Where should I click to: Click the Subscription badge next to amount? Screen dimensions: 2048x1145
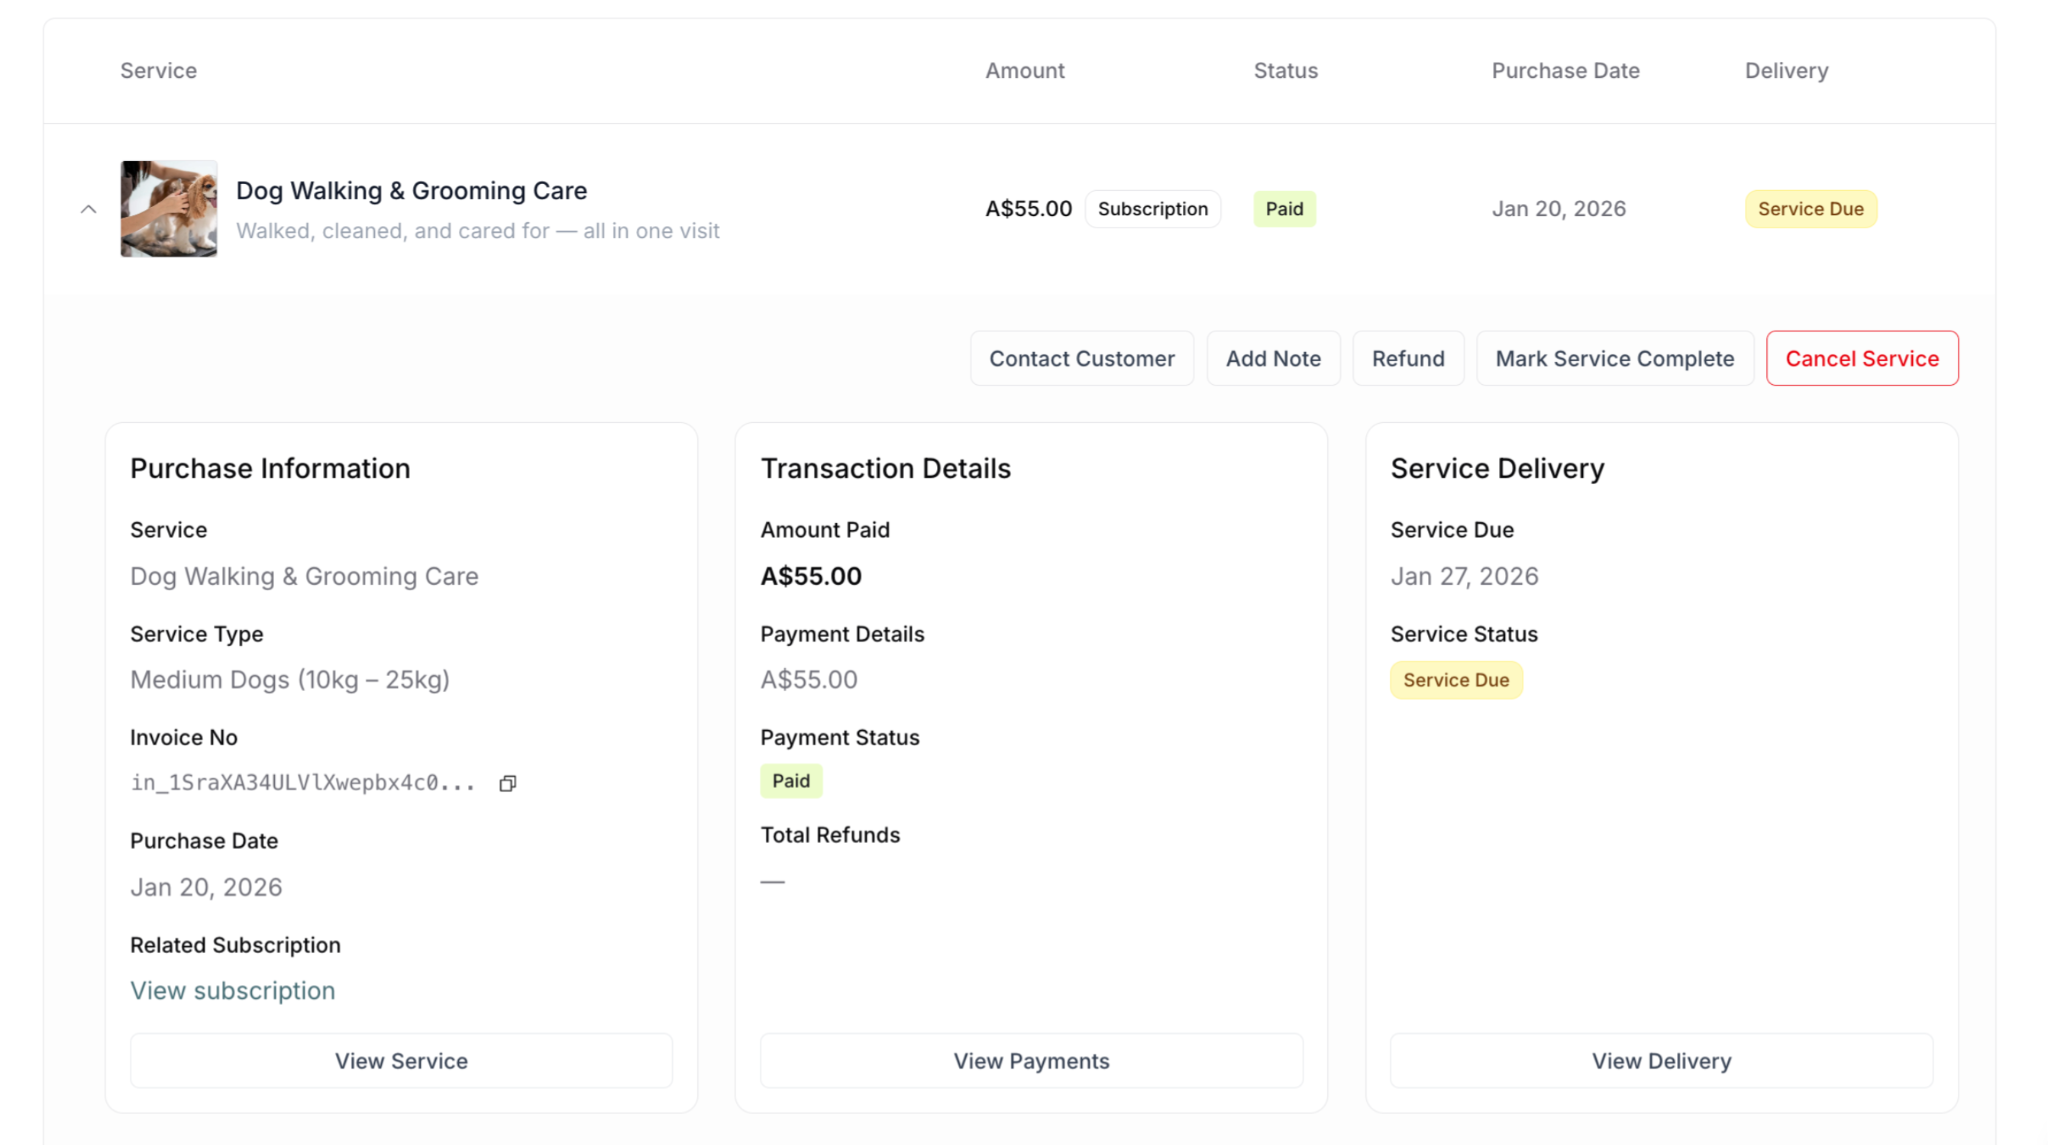pyautogui.click(x=1153, y=209)
